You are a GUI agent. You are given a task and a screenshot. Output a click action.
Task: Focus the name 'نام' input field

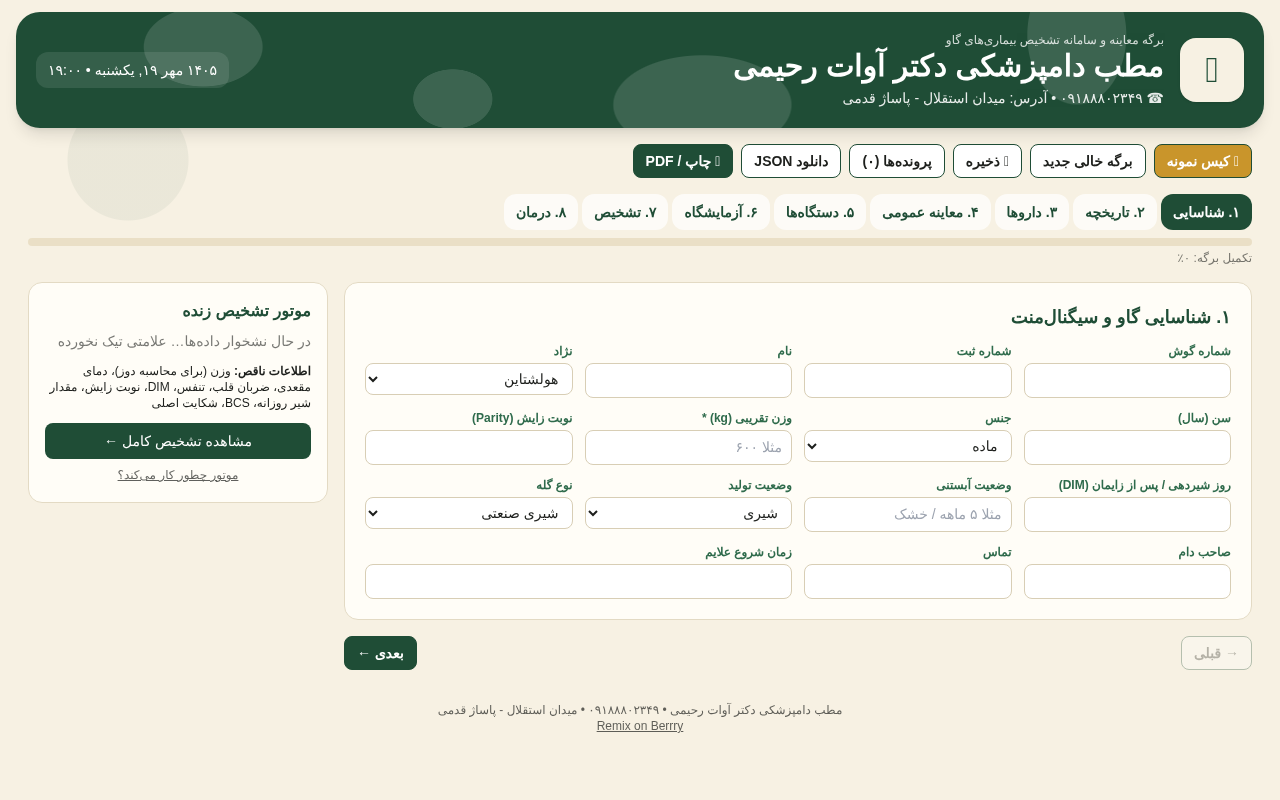pyautogui.click(x=688, y=380)
